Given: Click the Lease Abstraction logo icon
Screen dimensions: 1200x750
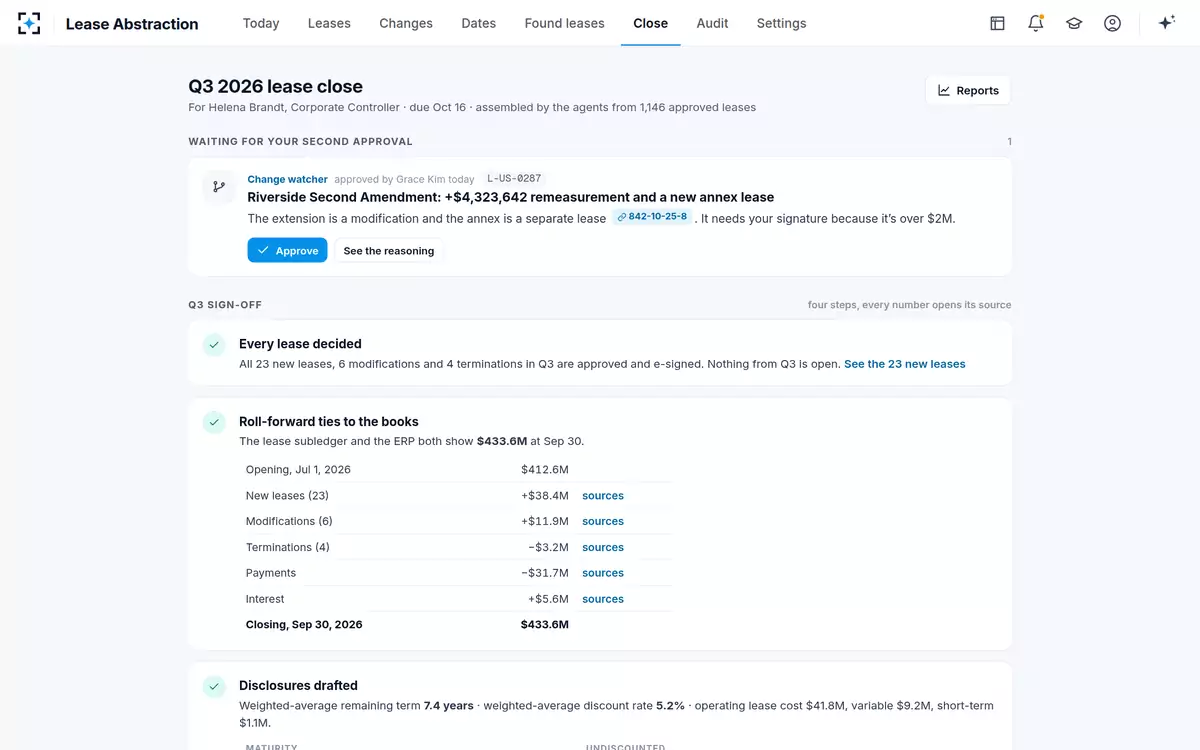Looking at the screenshot, I should (x=29, y=23).
